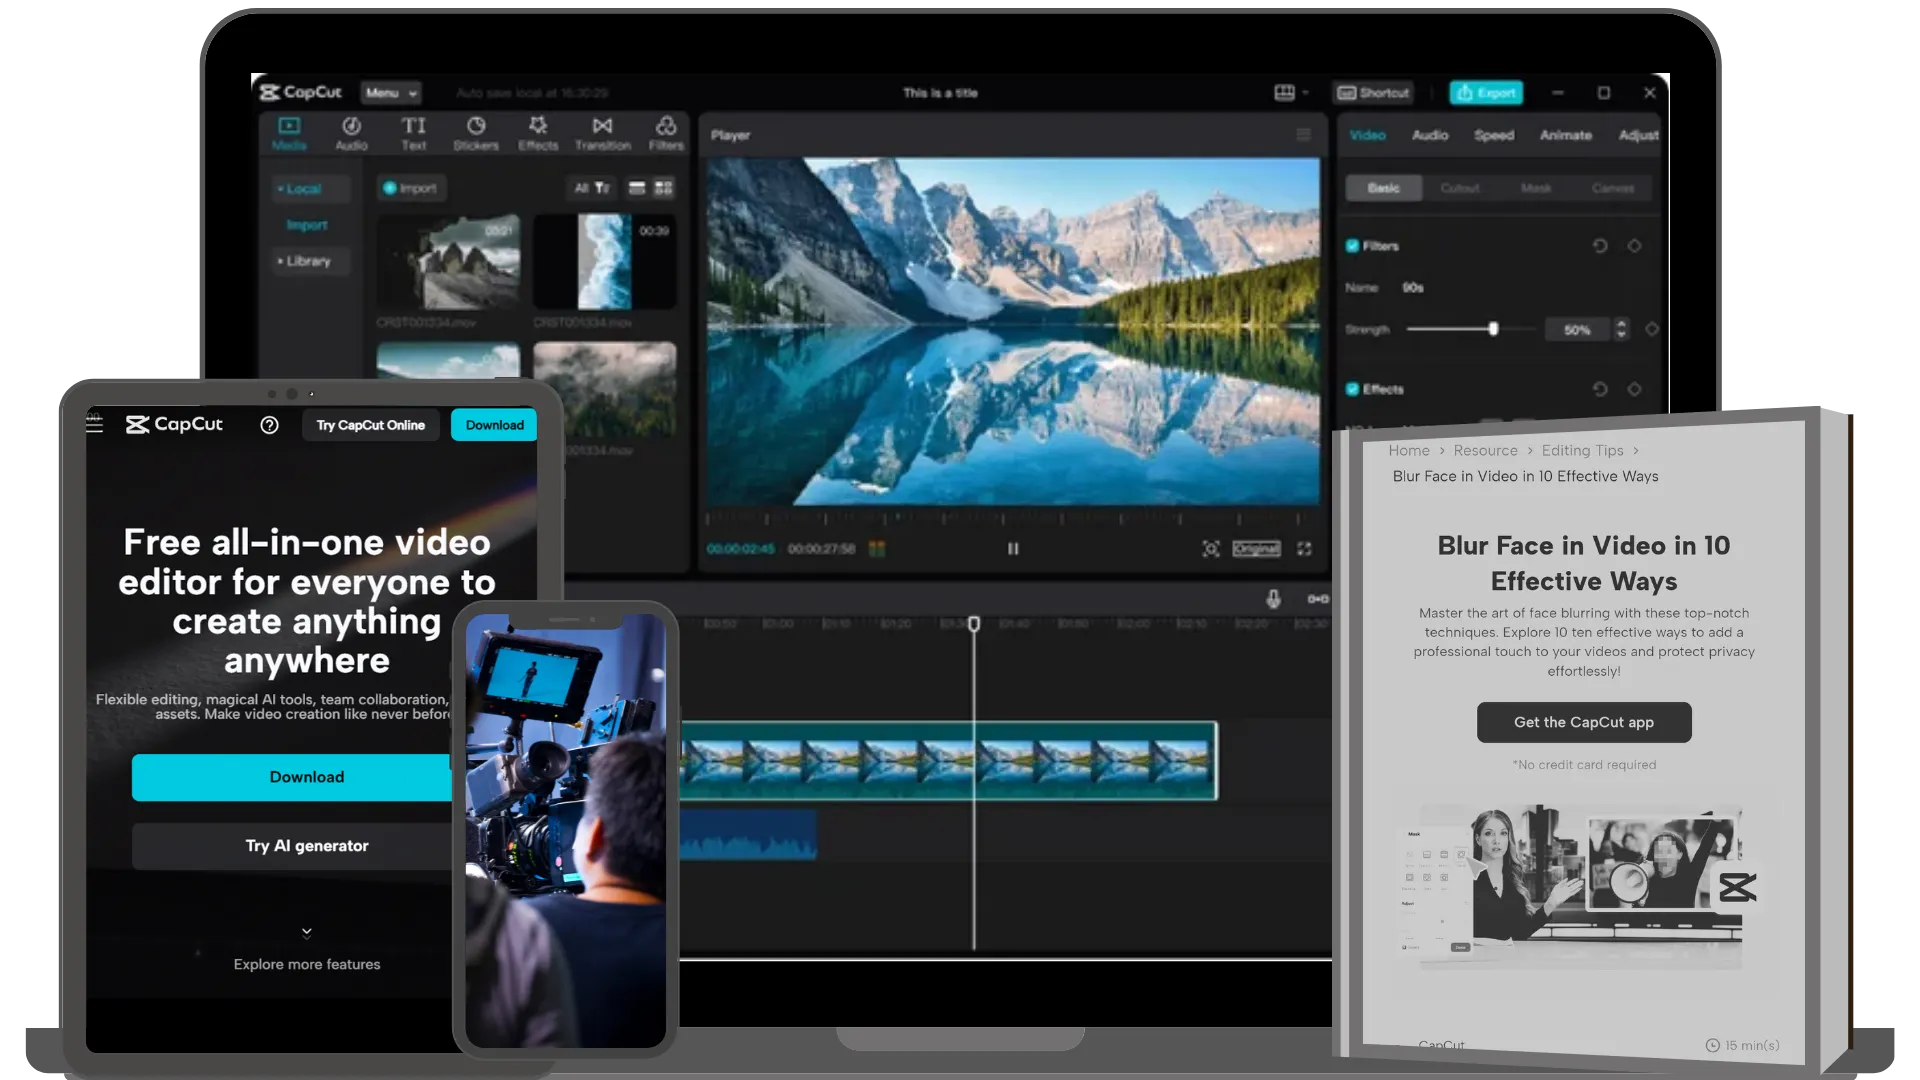Uncheck the Filters checkbox in properties
Screen dimensions: 1920x1080
tap(1352, 246)
